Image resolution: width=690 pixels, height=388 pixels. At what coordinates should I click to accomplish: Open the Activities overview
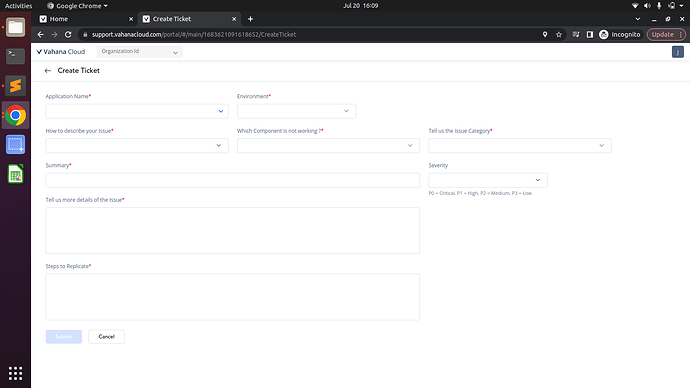(18, 6)
